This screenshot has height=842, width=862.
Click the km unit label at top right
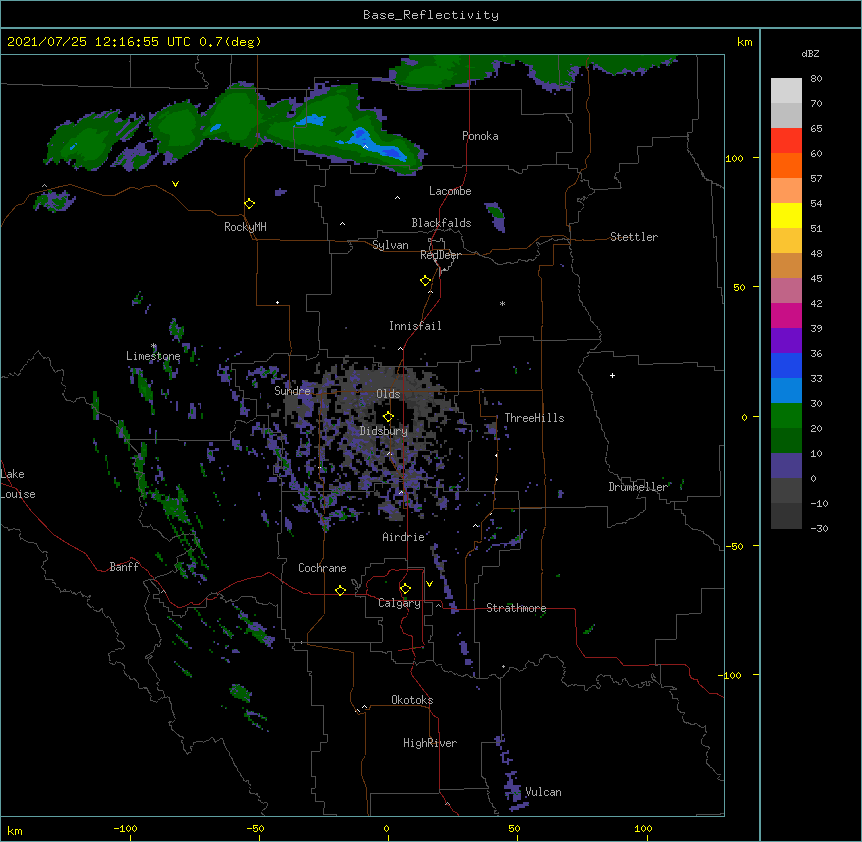[x=745, y=42]
